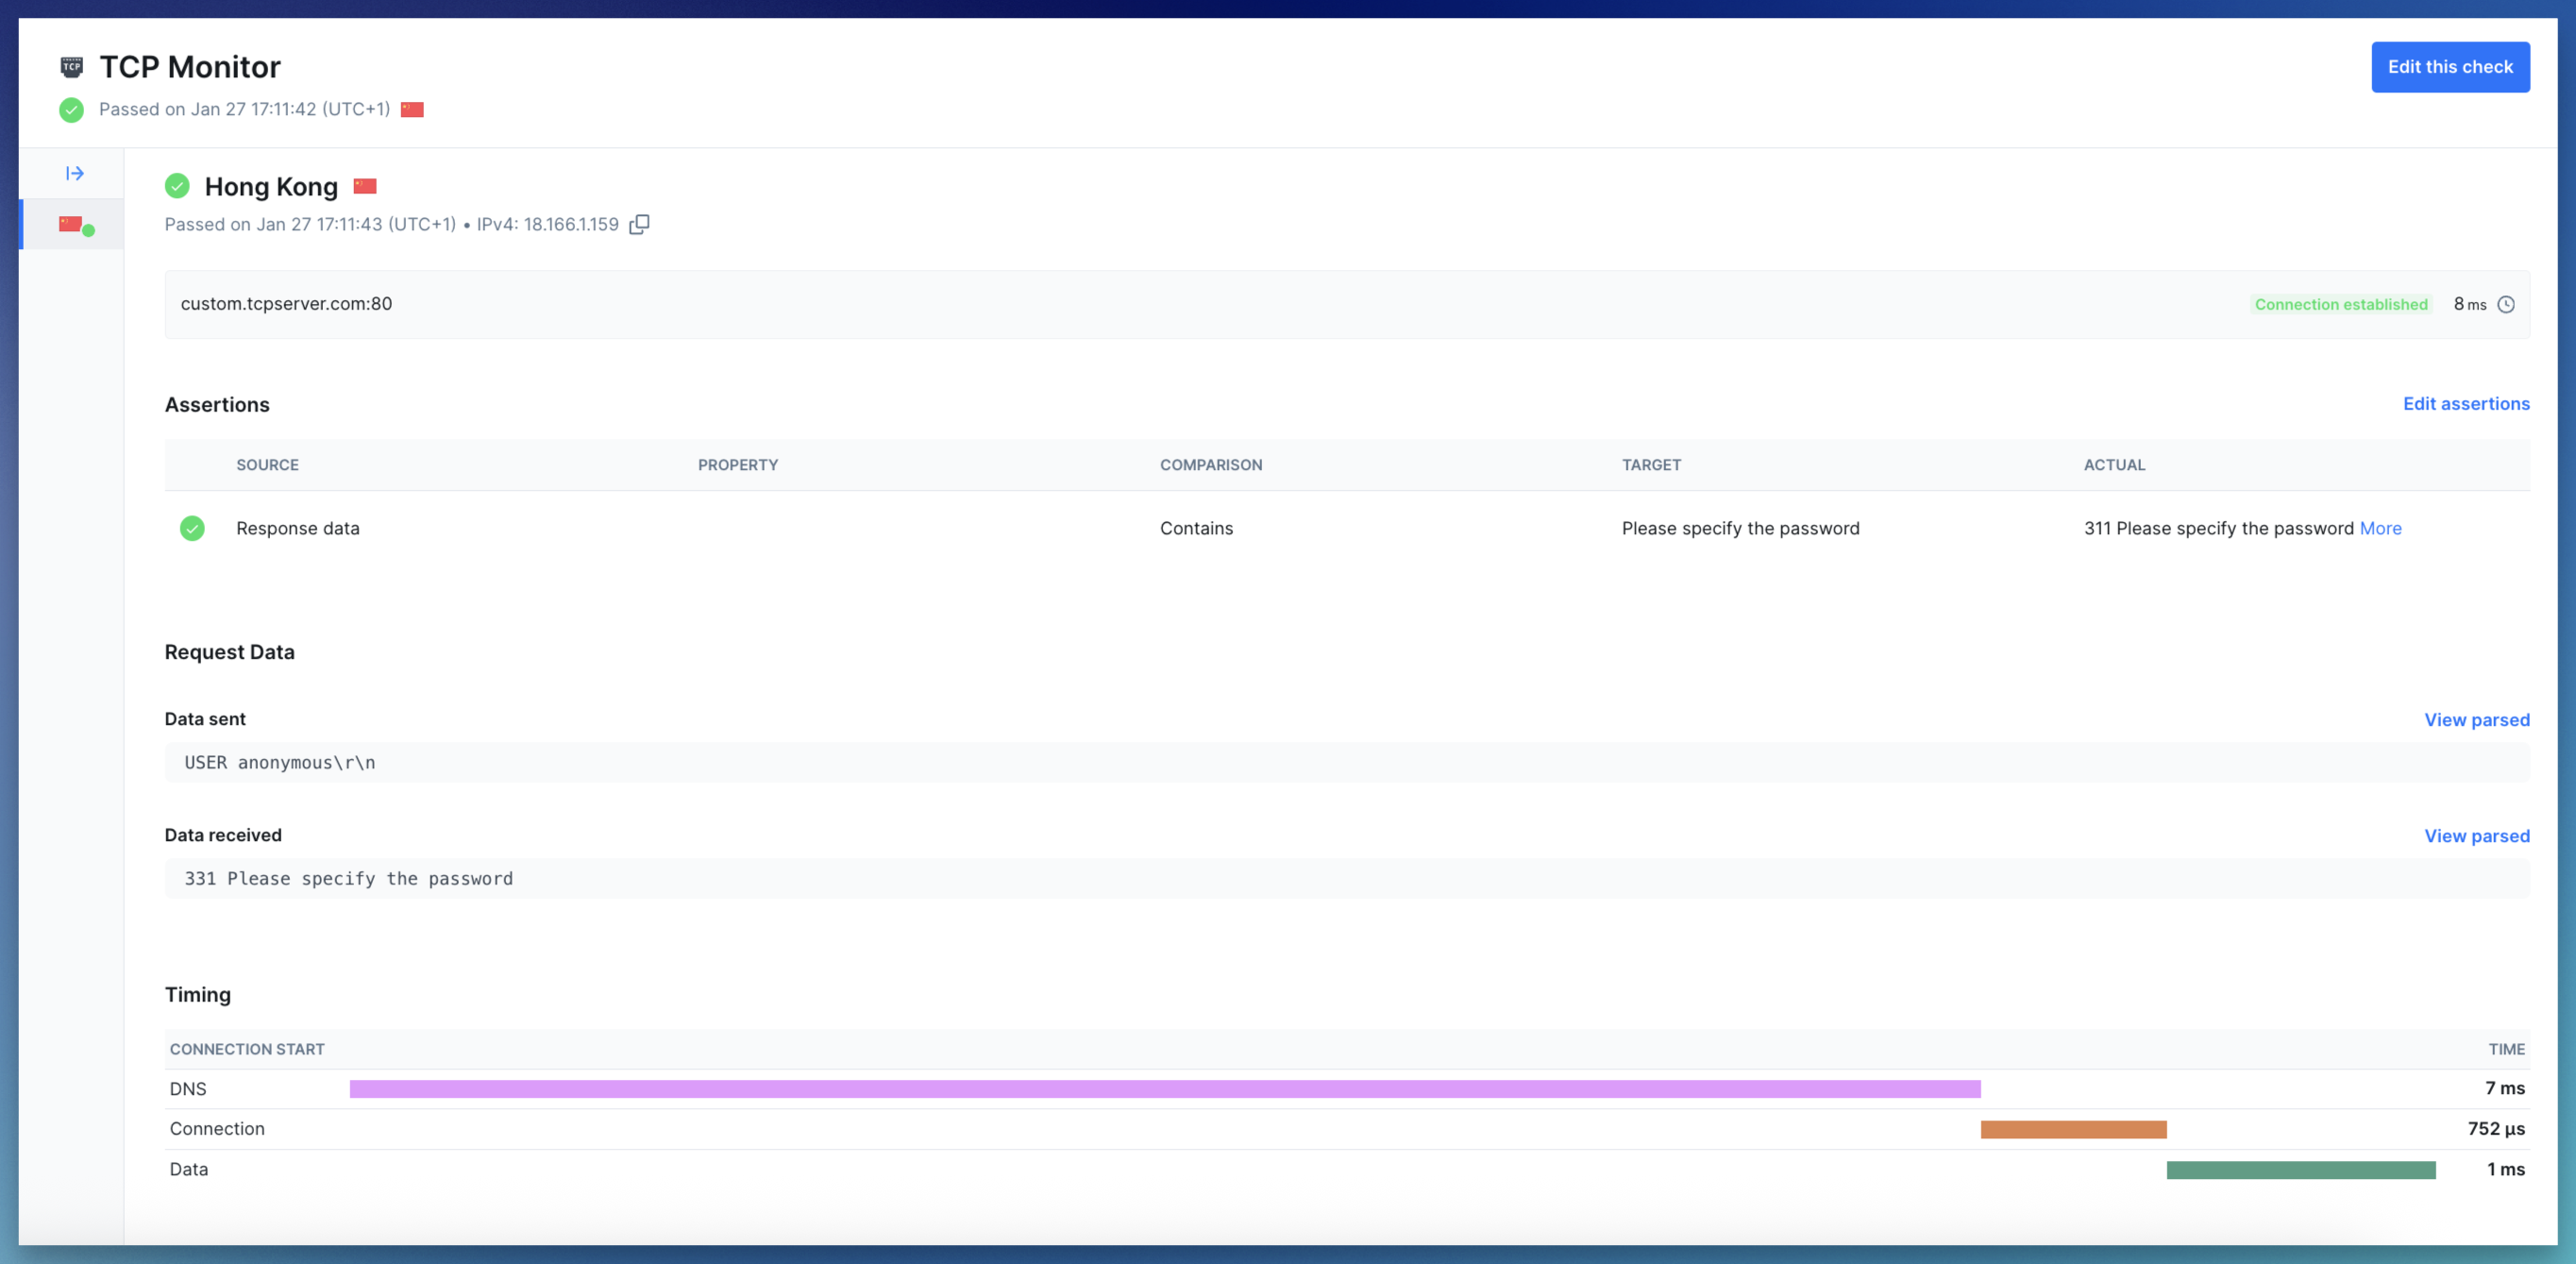Click the Edit this check button

tap(2451, 66)
